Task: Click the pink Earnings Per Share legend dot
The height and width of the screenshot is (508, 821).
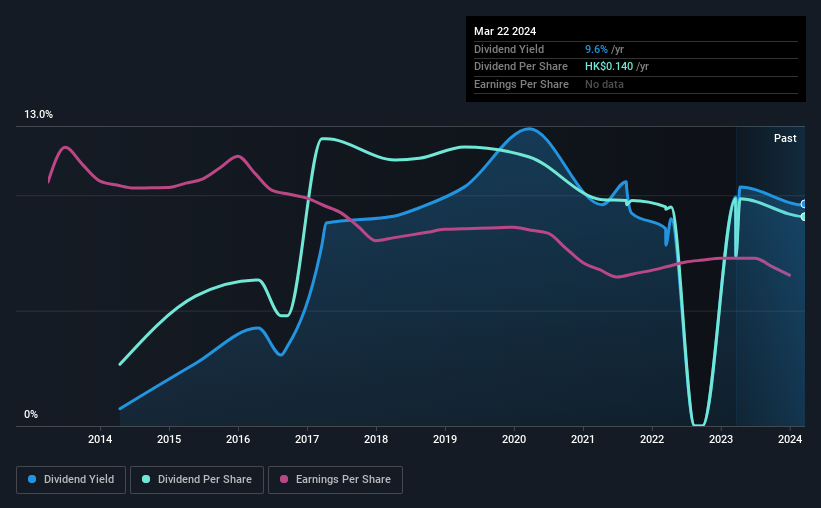Action: click(284, 479)
